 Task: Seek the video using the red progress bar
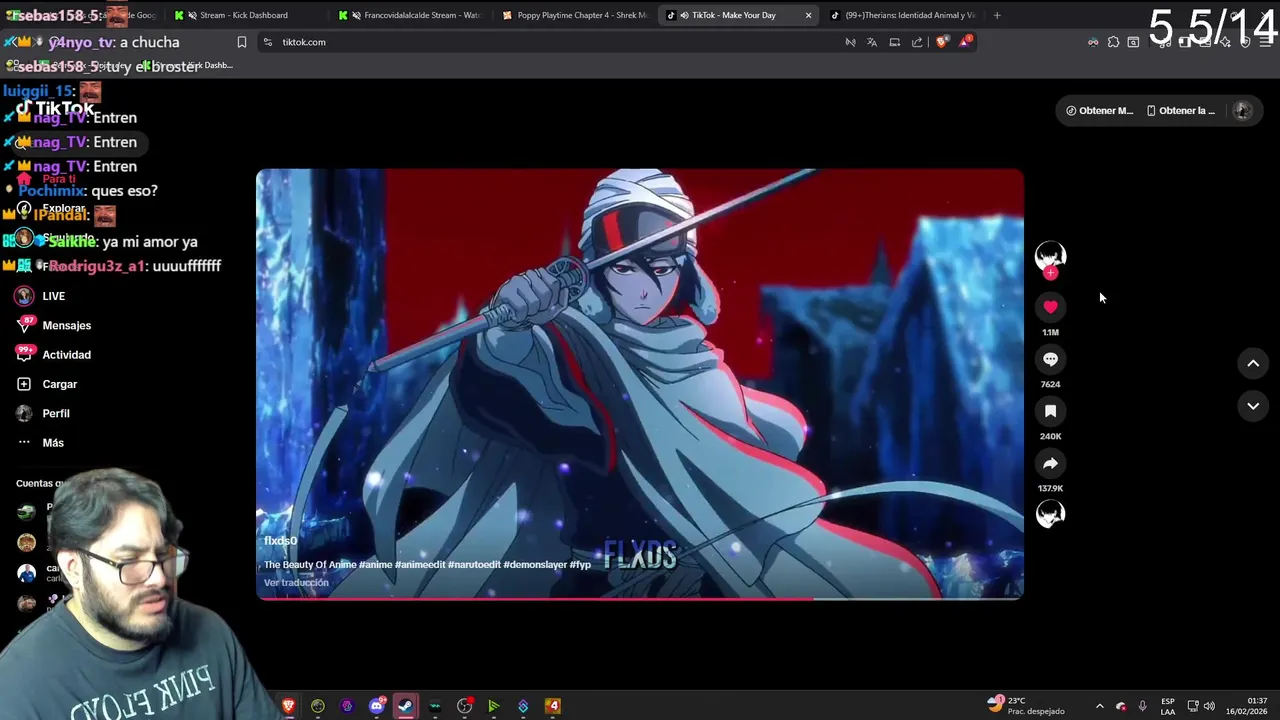tap(640, 598)
